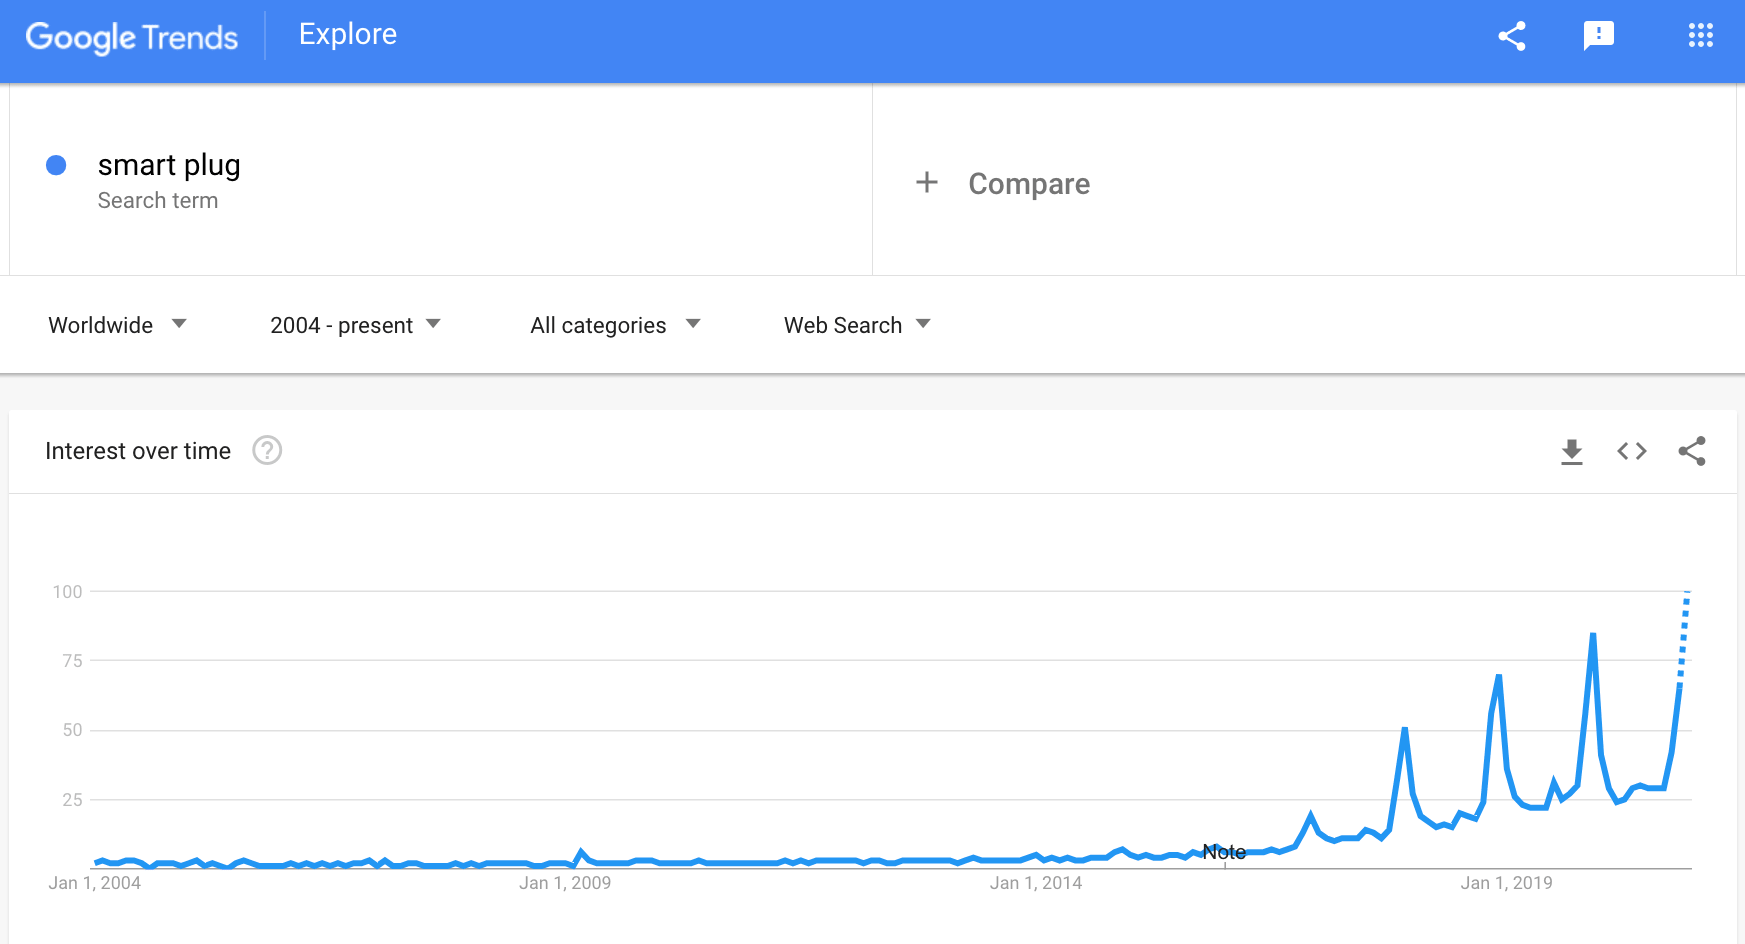1745x944 pixels.
Task: Expand the All categories dropdown
Action: tap(616, 325)
